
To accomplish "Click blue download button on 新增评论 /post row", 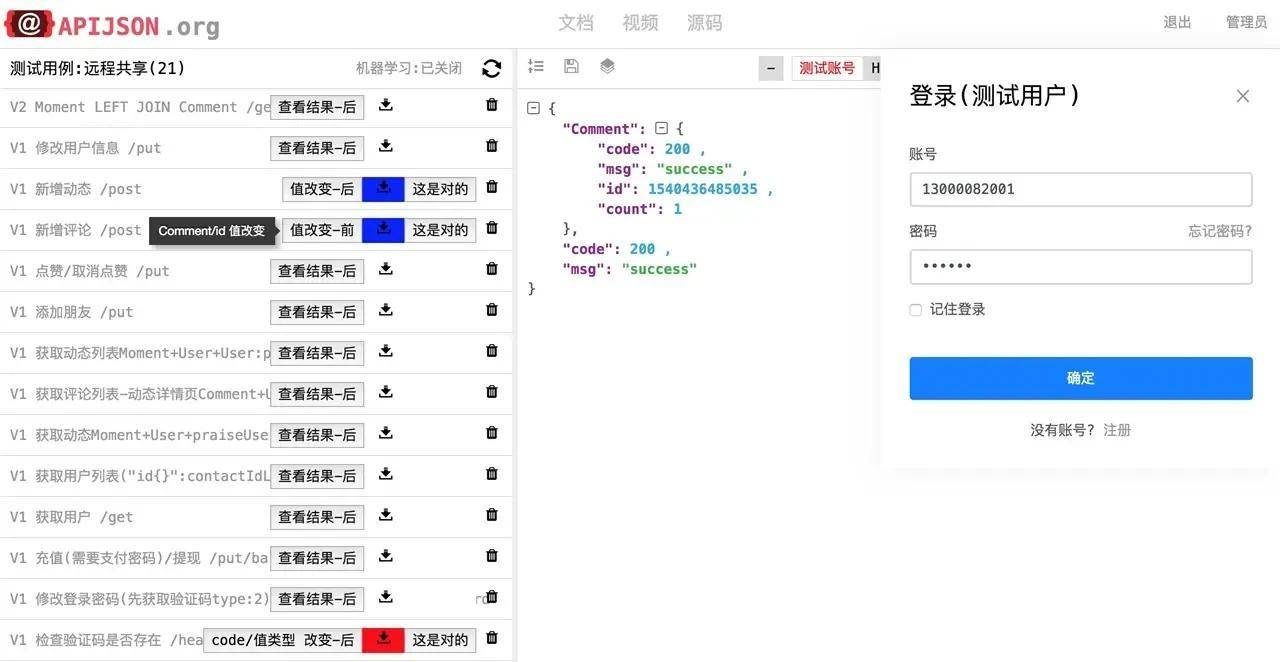I will (383, 229).
